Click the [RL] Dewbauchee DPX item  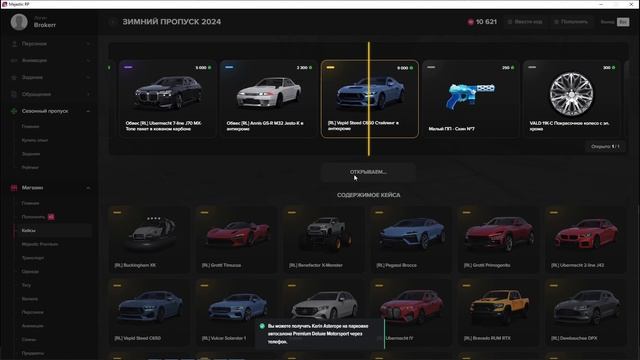pos(586,313)
